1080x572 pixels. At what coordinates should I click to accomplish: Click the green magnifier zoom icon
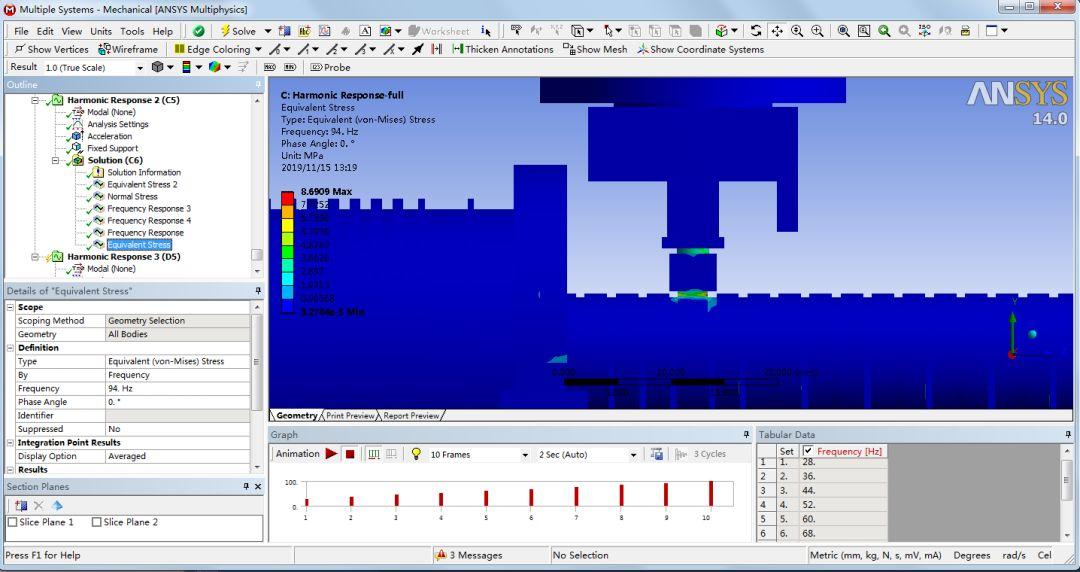(x=884, y=31)
